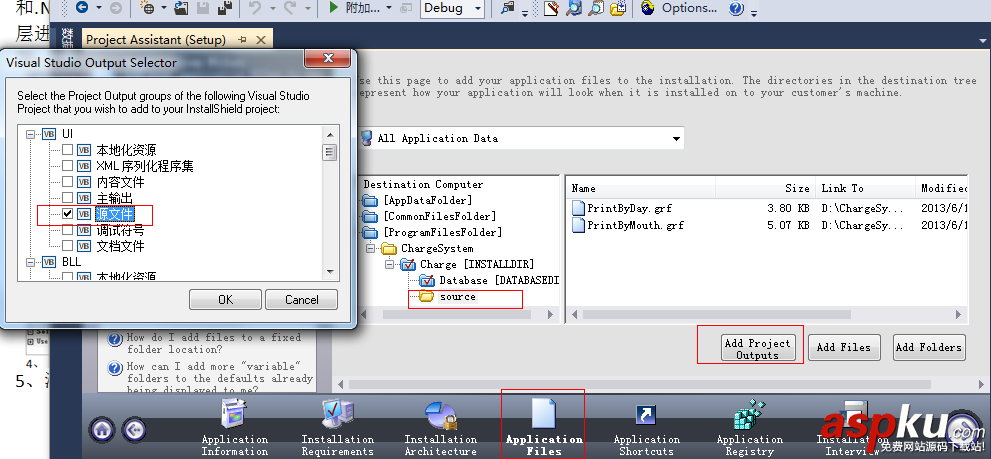
Task: Collapse the ChargeSystem folder node
Action: click(370, 248)
